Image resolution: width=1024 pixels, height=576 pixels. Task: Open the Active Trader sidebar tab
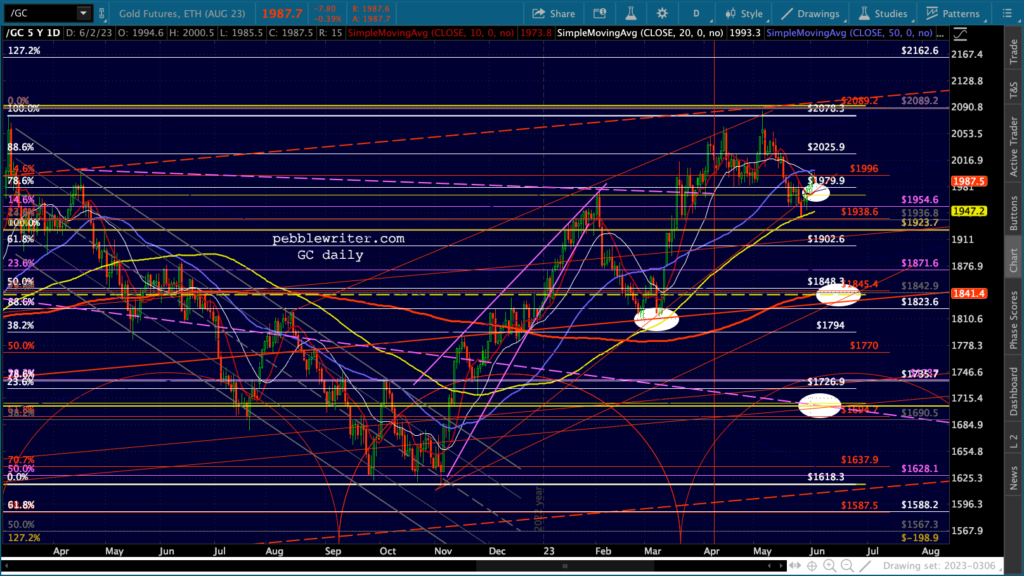point(1014,146)
